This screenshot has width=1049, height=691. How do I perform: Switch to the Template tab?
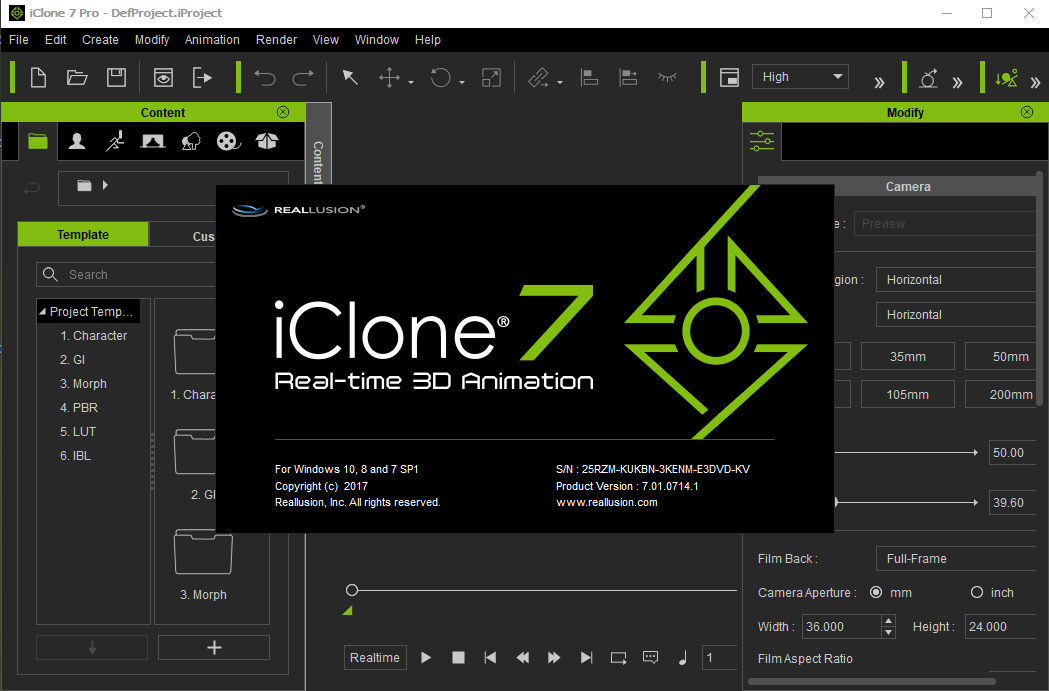pyautogui.click(x=83, y=235)
